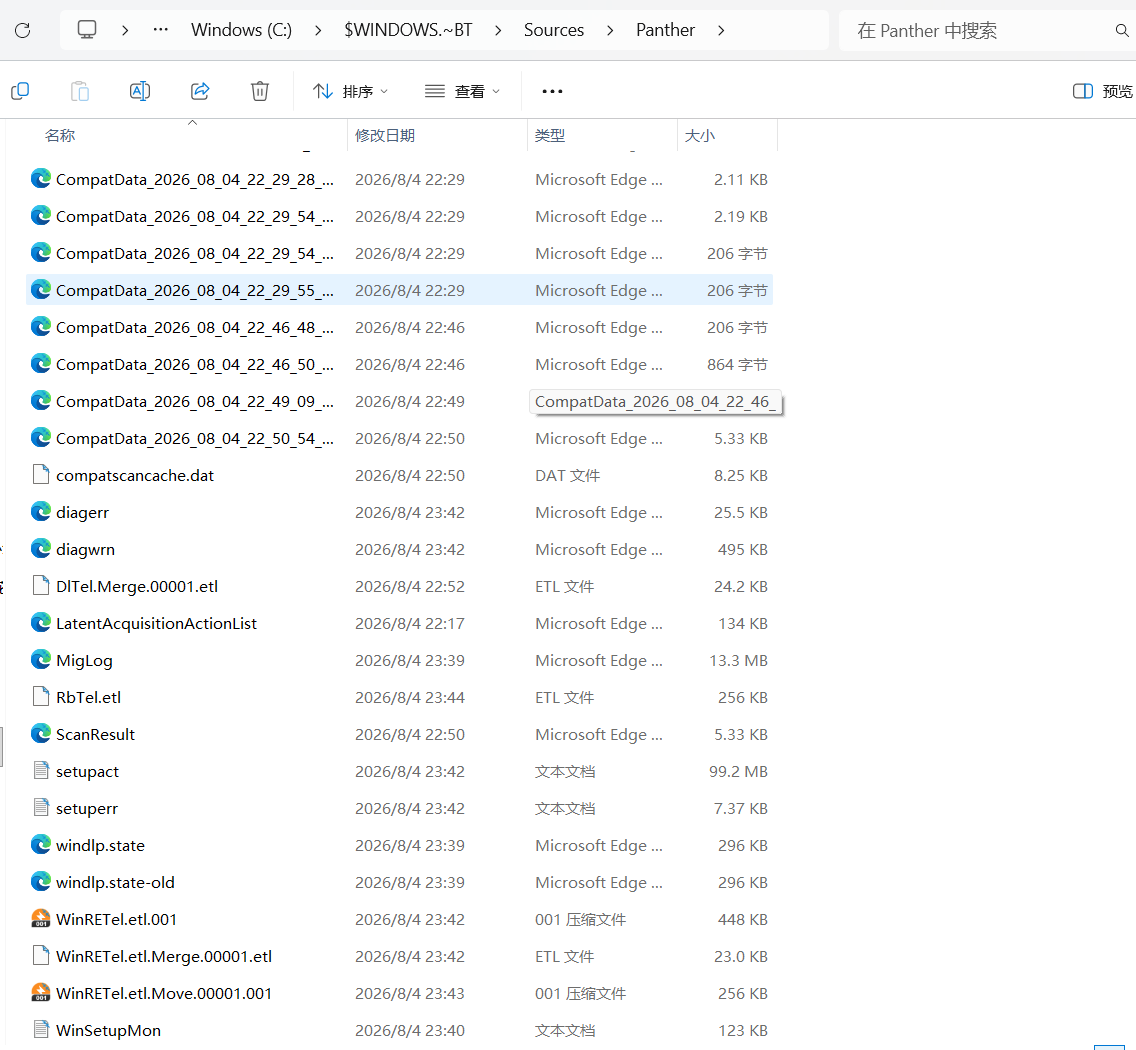Go to Panther folder in breadcrumb
The height and width of the screenshot is (1050, 1136).
point(665,30)
